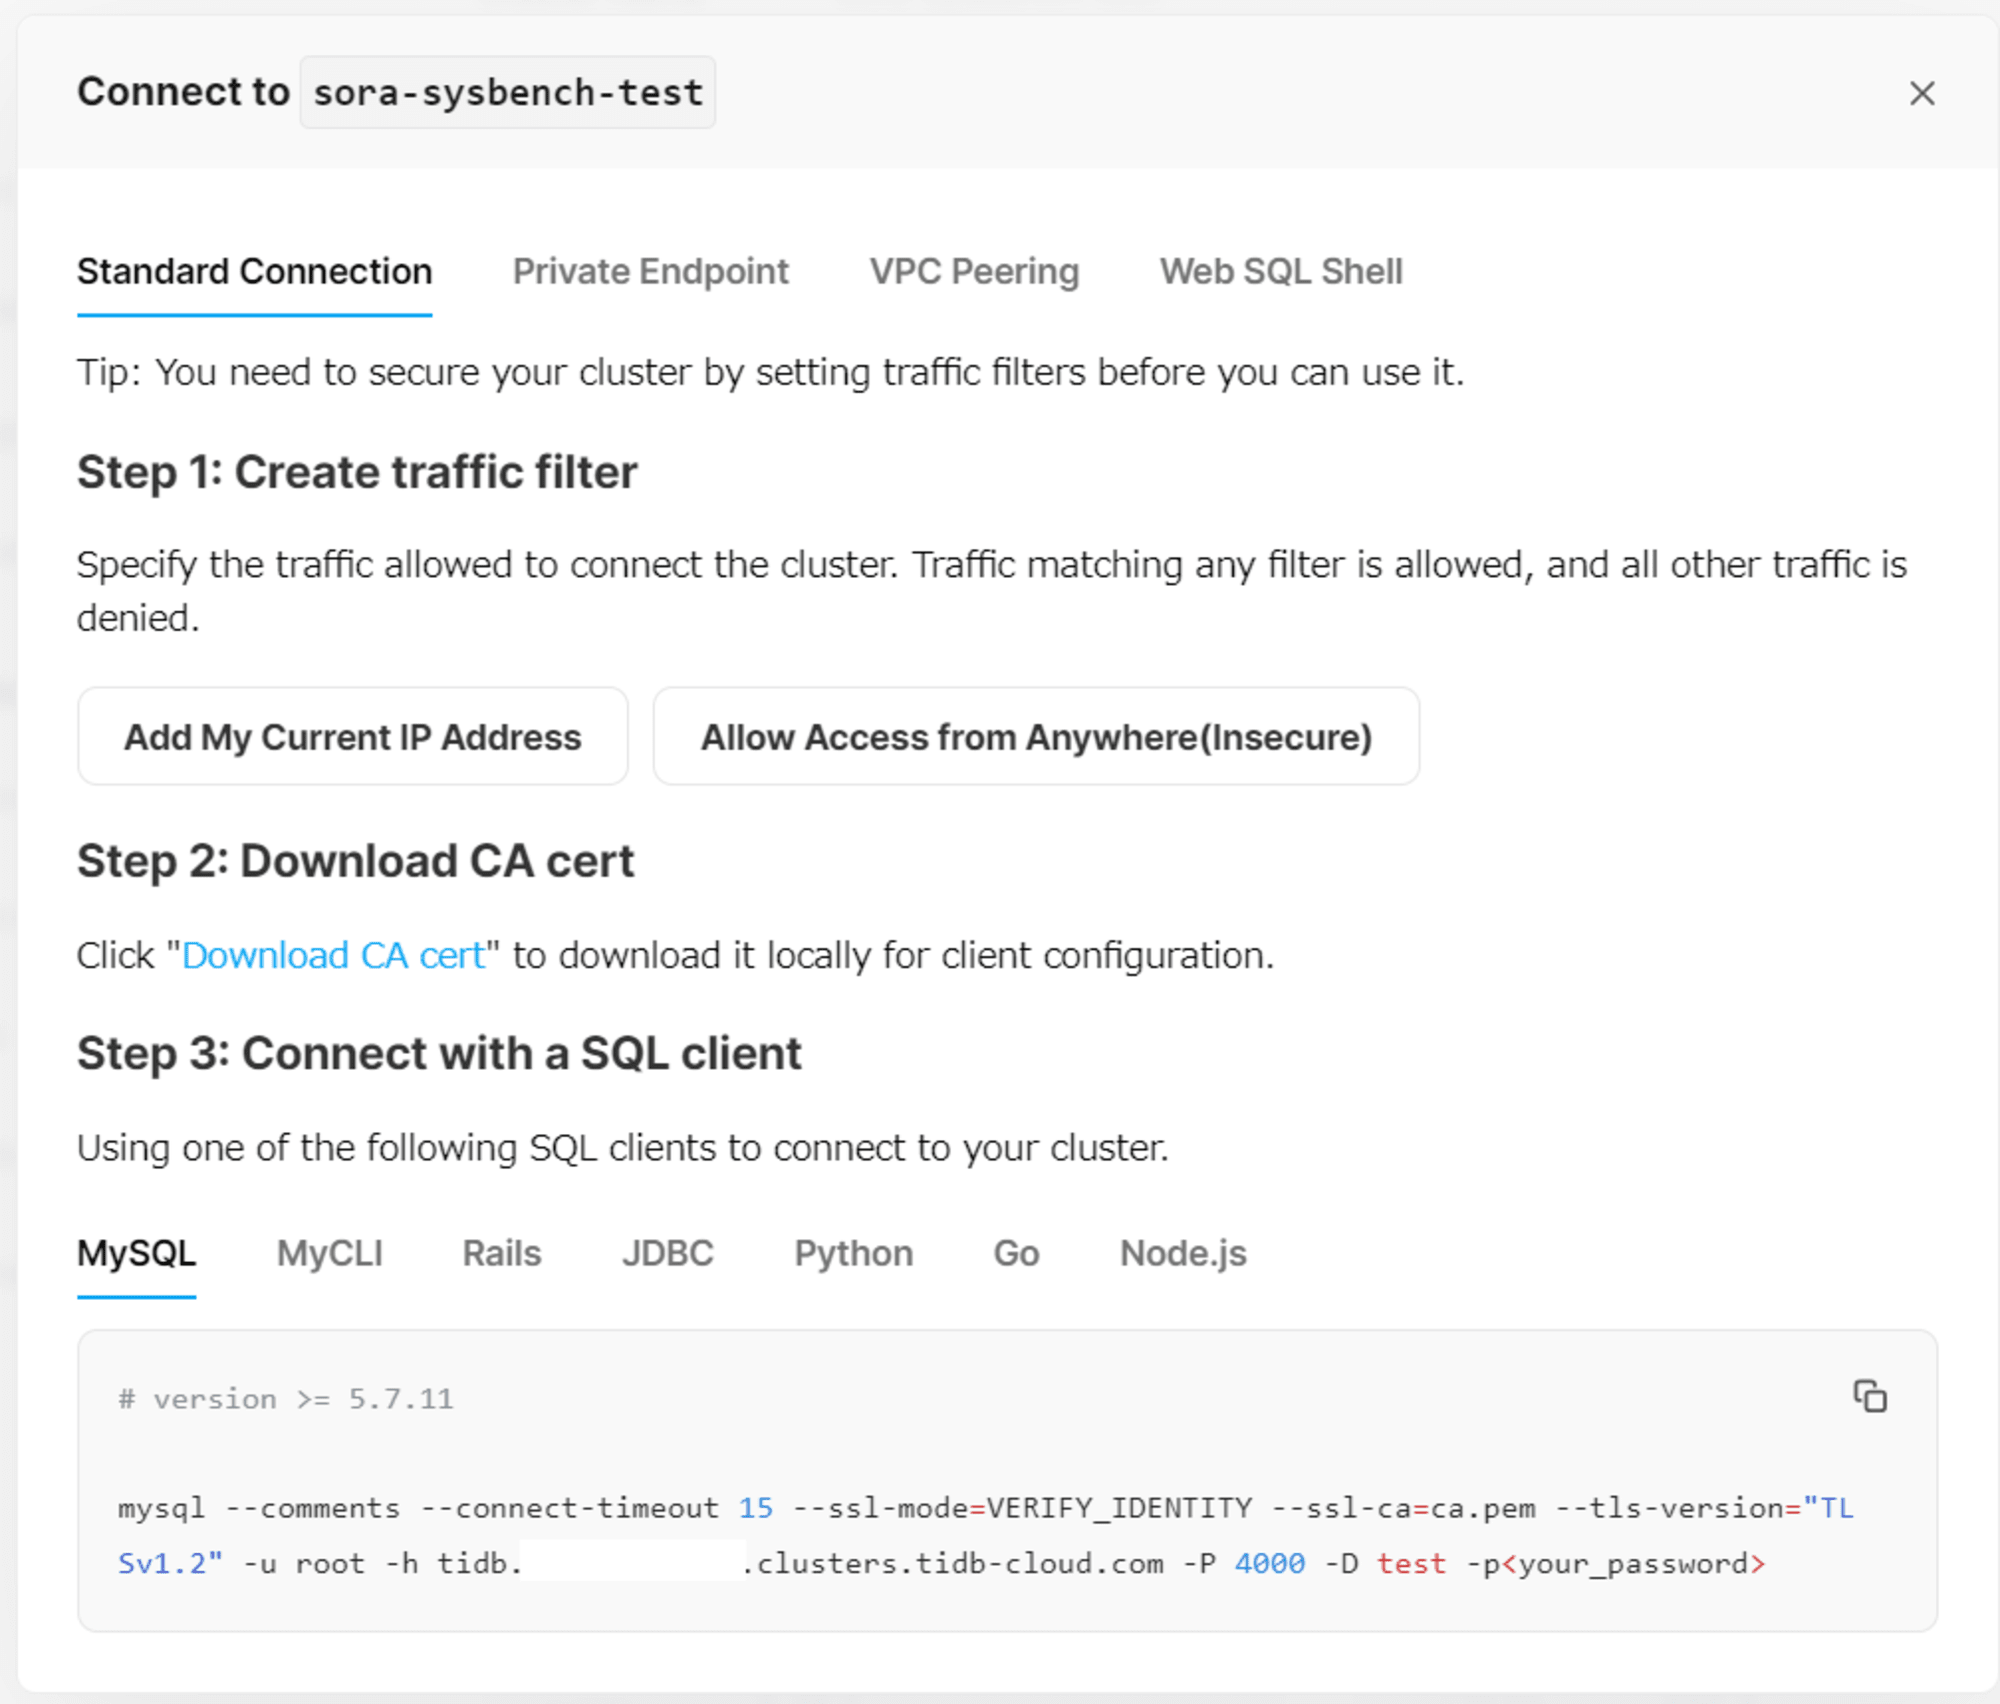Click the Tip about securing your cluster
The width and height of the screenshot is (2000, 1704).
[770, 373]
